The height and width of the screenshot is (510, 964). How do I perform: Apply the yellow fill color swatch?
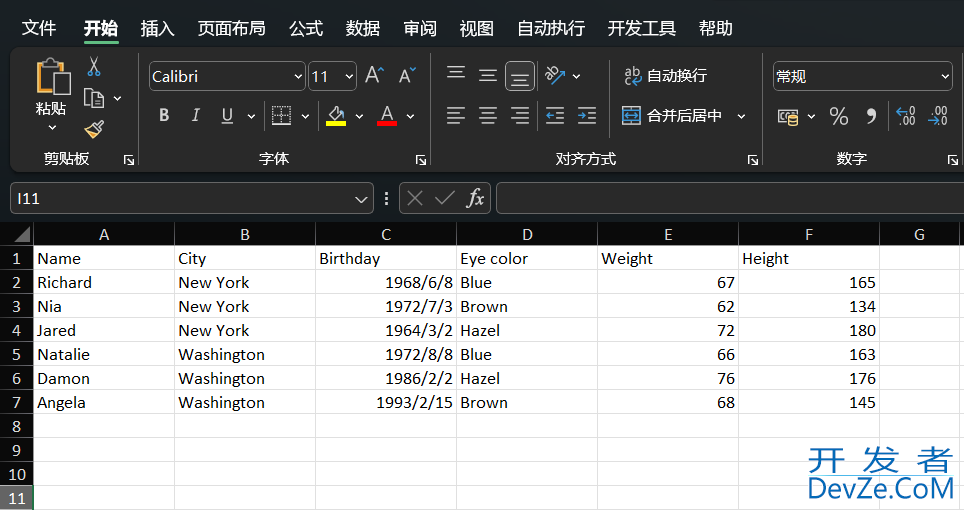[x=336, y=116]
